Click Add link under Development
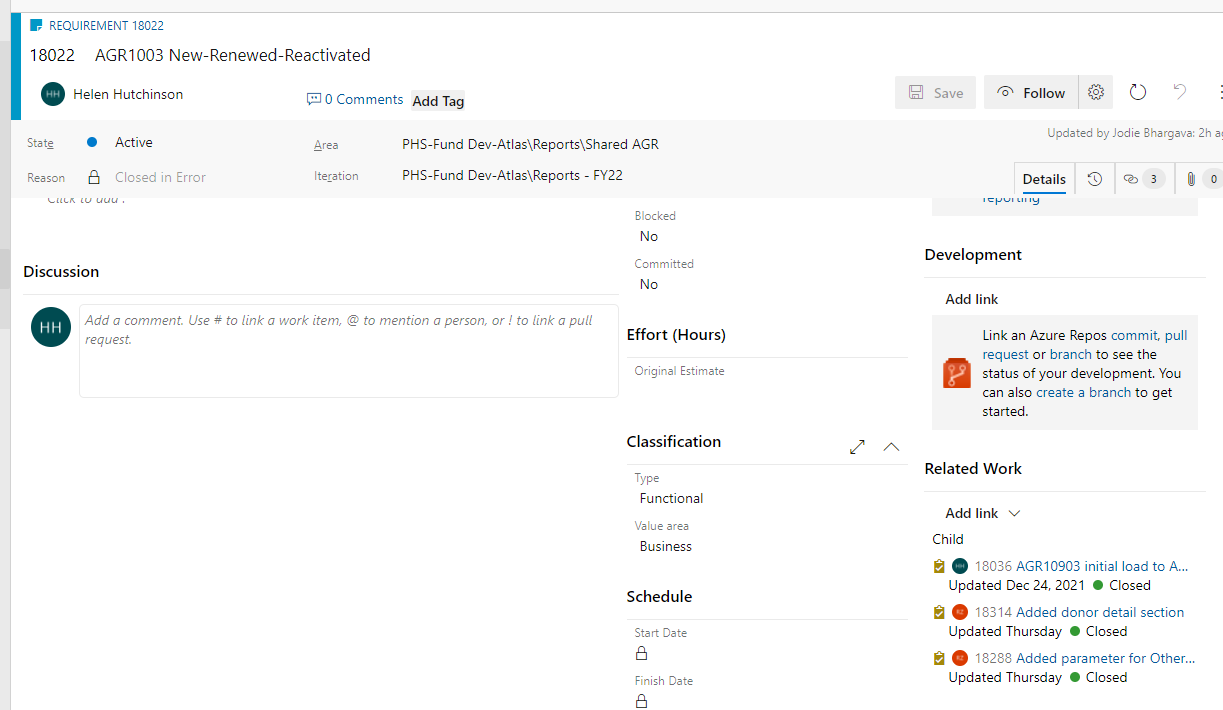1223x710 pixels. pyautogui.click(x=971, y=299)
